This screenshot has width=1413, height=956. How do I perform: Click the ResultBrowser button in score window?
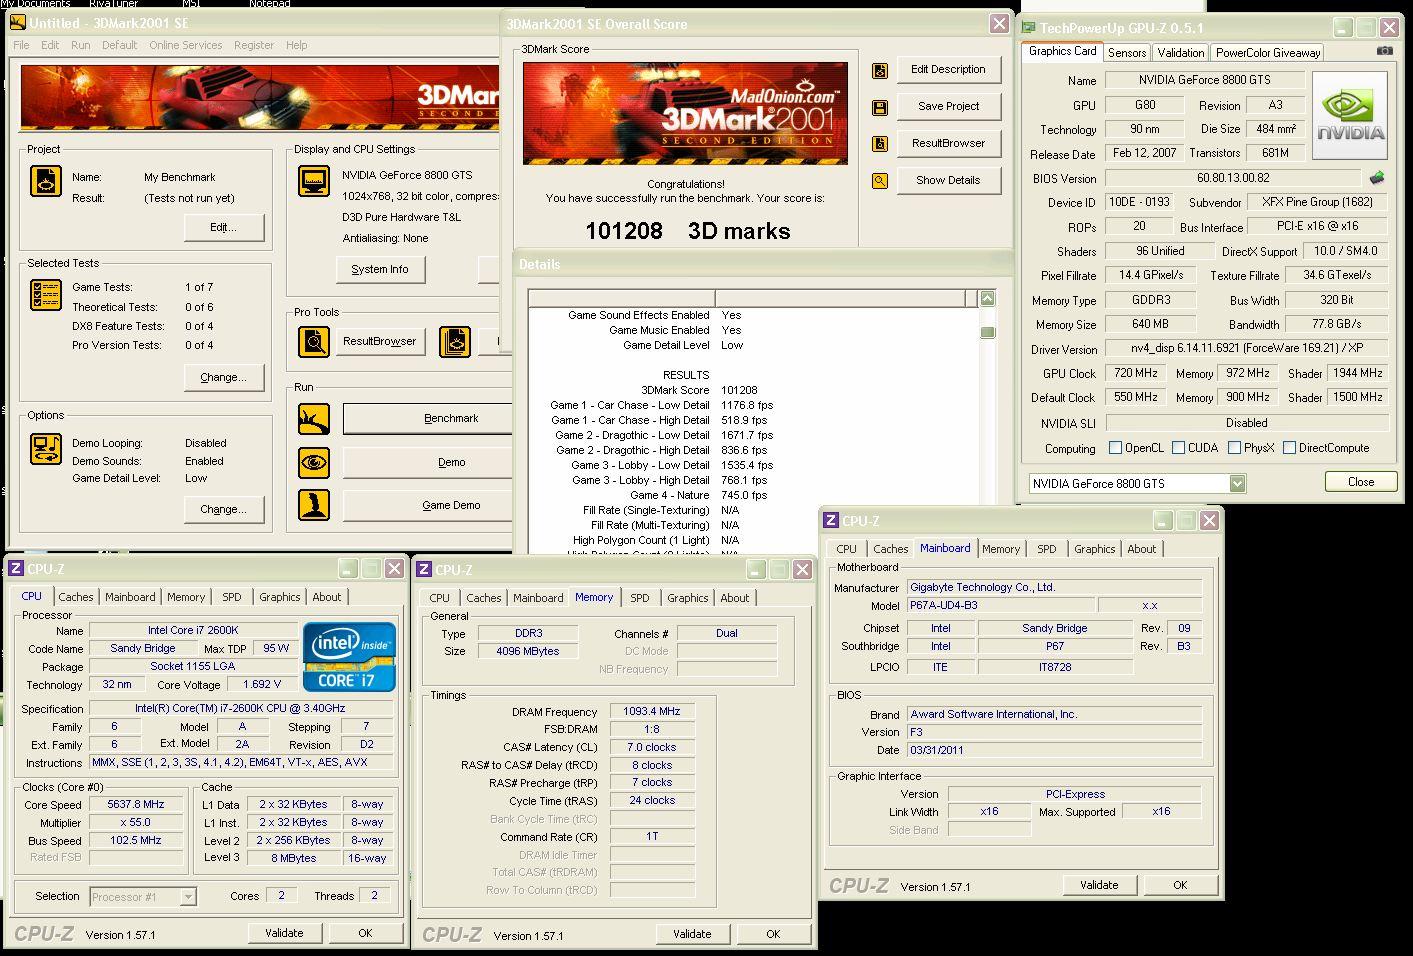click(x=948, y=144)
